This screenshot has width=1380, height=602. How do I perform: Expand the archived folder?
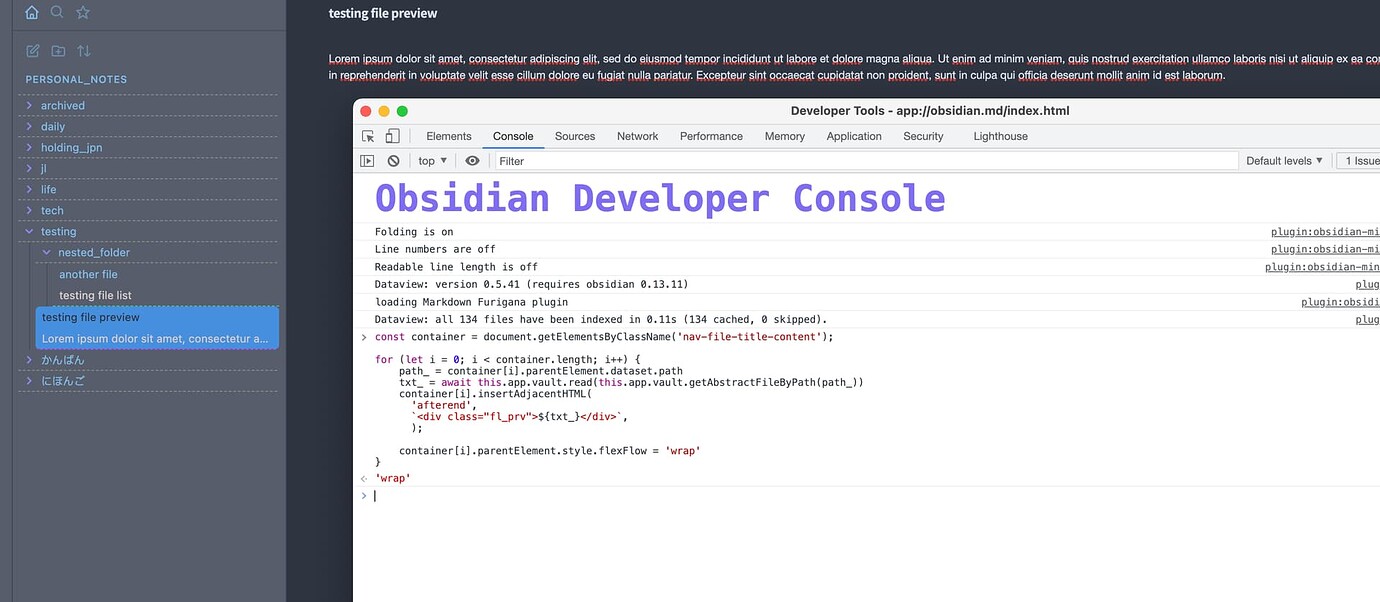[x=62, y=105]
